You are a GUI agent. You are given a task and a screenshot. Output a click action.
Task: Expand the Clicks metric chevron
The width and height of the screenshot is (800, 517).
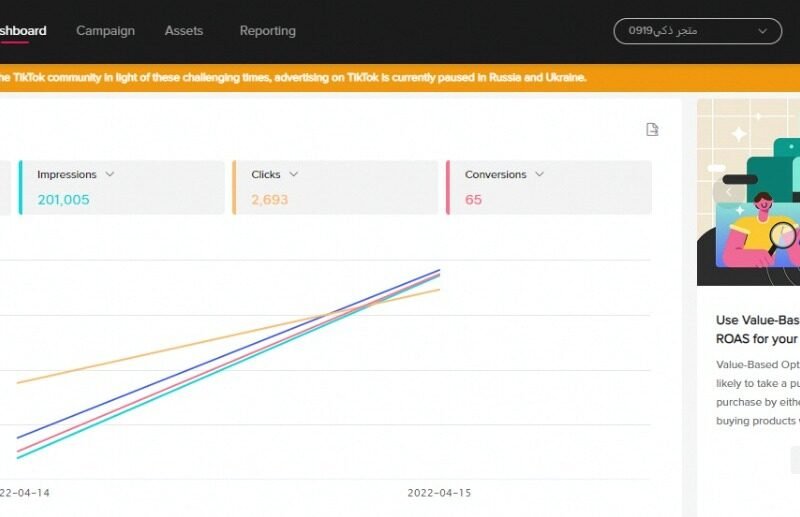293,174
